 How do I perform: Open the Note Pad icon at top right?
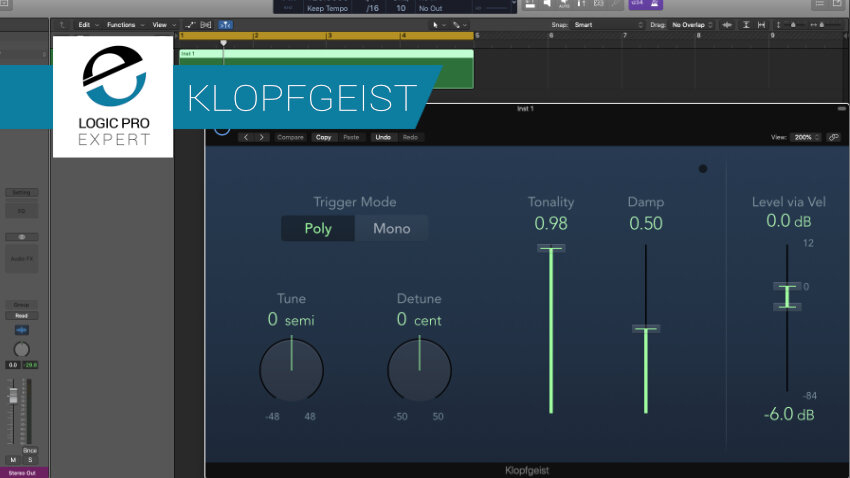837,4
